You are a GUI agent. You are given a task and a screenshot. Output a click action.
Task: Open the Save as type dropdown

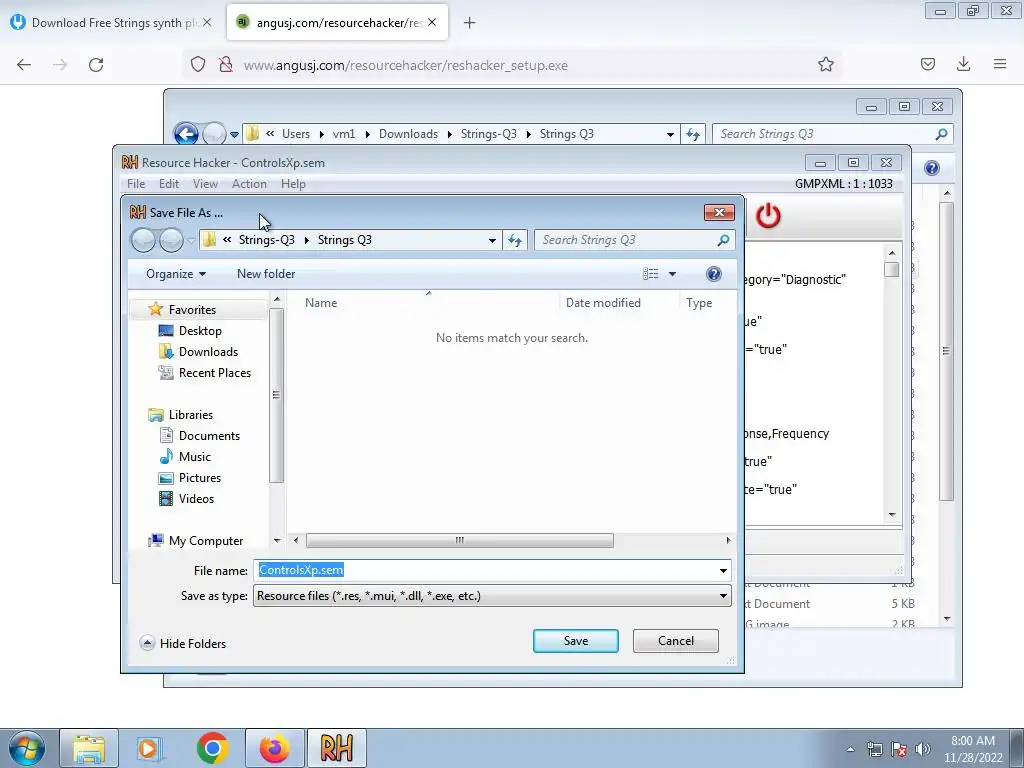point(723,596)
